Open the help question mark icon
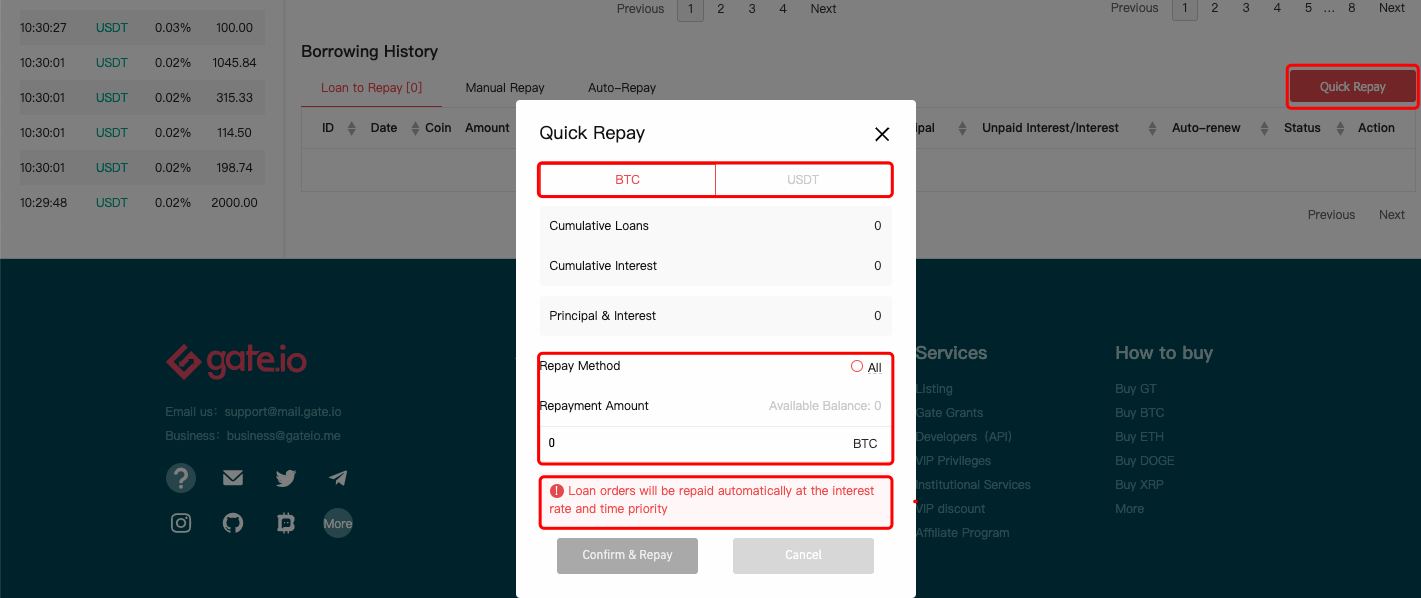Image resolution: width=1421 pixels, height=598 pixels. pos(181,478)
